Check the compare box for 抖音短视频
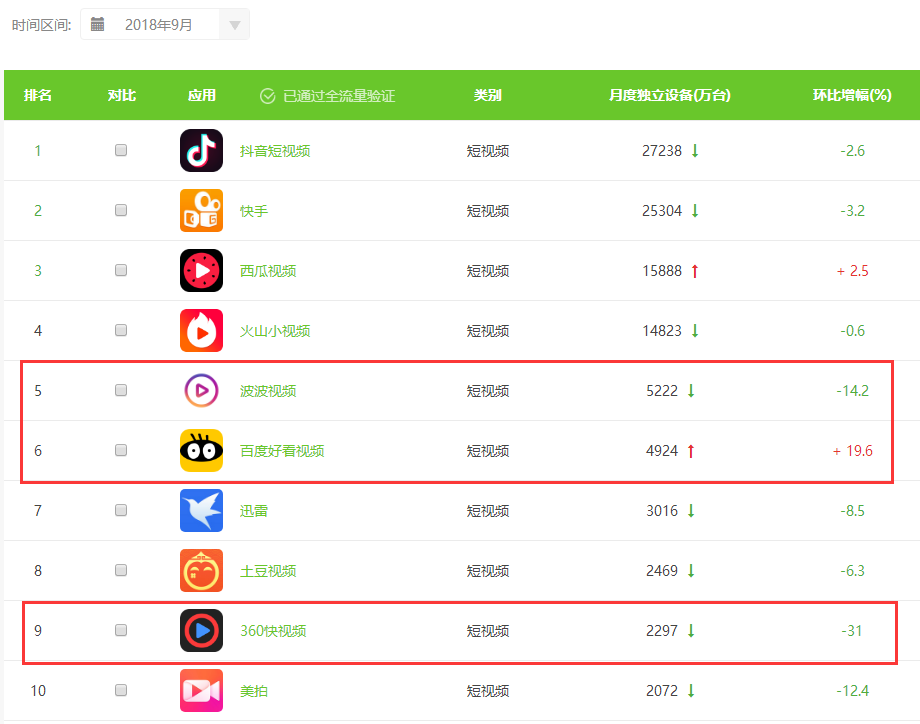Viewport: 920px width, 724px height. [121, 150]
